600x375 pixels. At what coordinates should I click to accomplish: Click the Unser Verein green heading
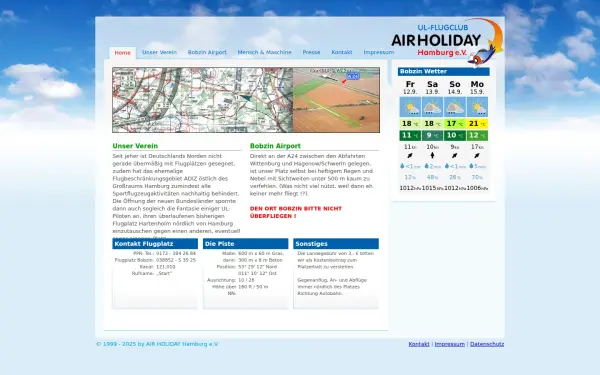point(135,146)
